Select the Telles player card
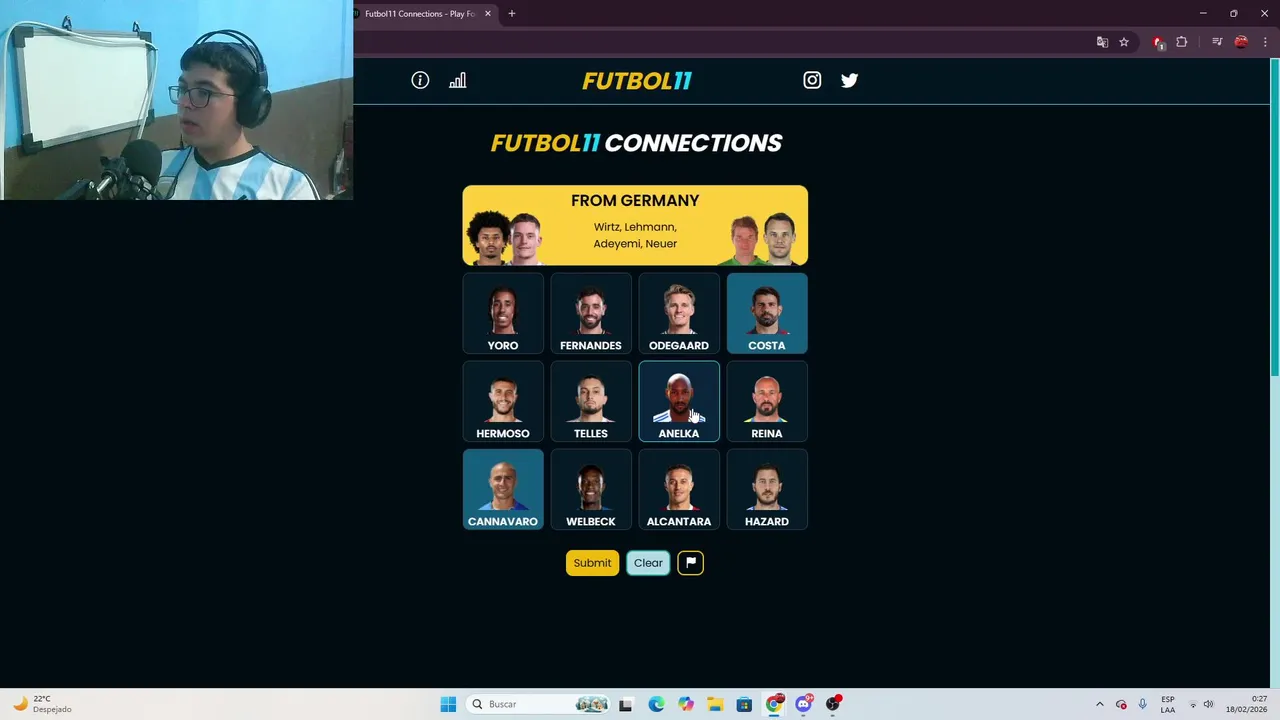The height and width of the screenshot is (720, 1280). 591,401
